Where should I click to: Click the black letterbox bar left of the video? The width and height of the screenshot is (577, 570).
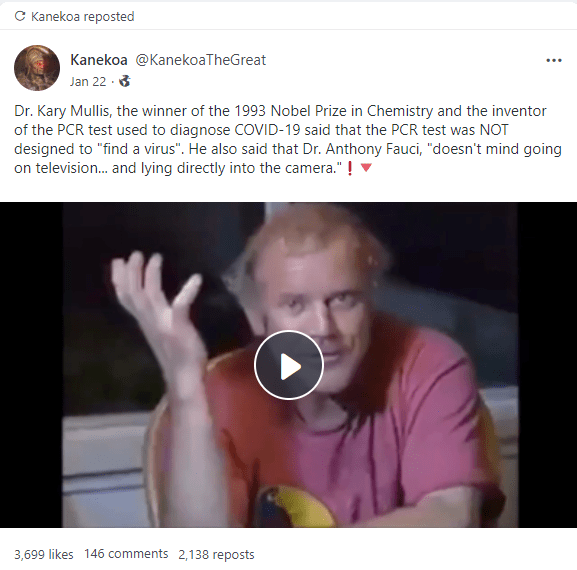click(x=31, y=365)
